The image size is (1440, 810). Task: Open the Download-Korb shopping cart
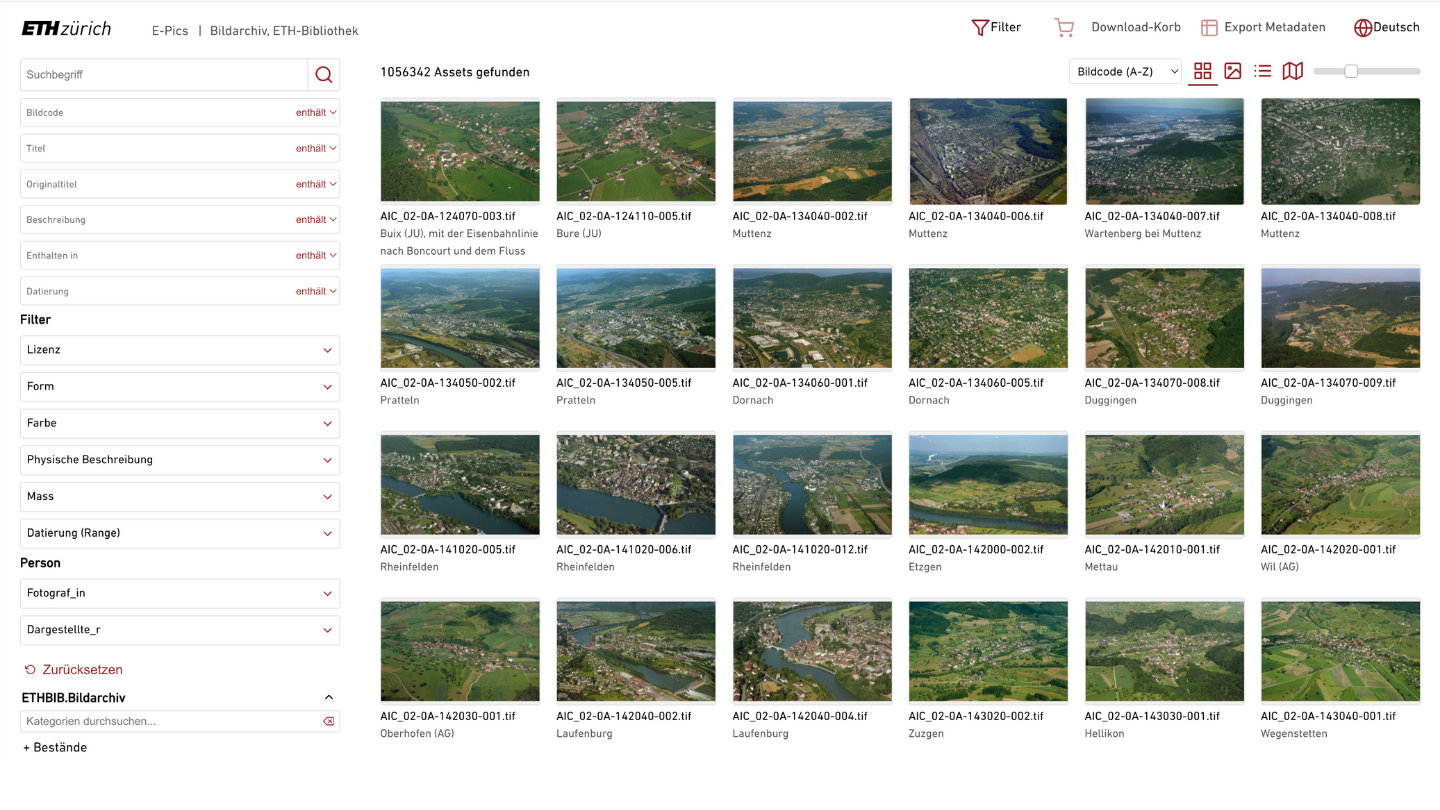tap(1064, 28)
